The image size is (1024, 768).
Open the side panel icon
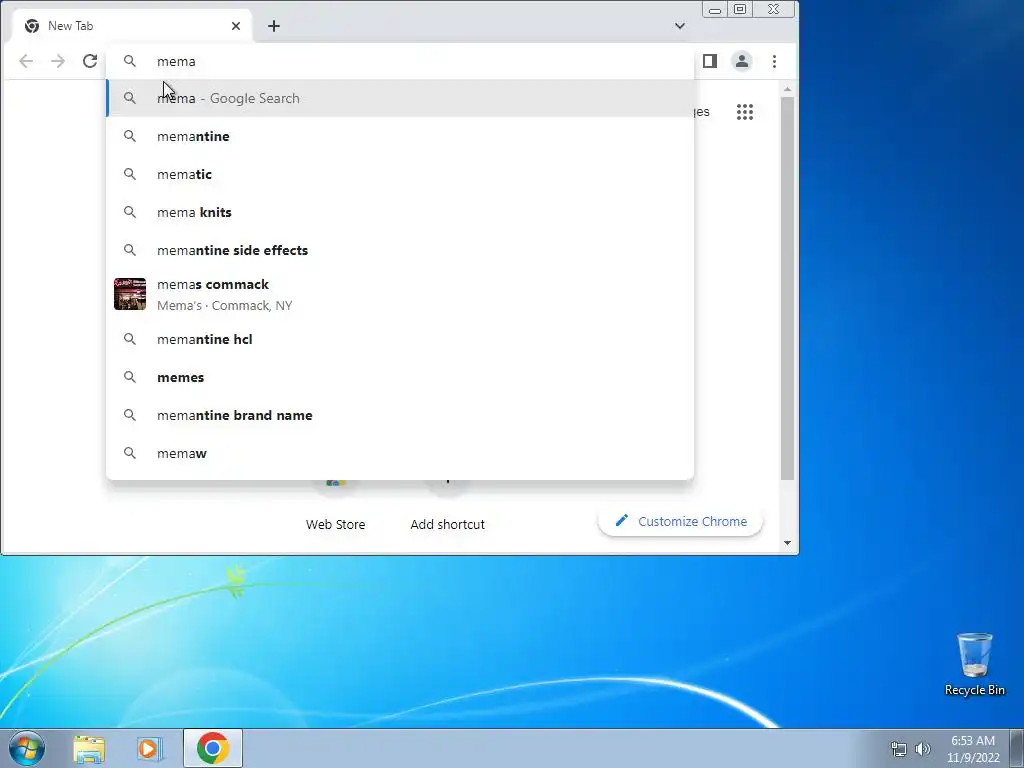[x=710, y=61]
